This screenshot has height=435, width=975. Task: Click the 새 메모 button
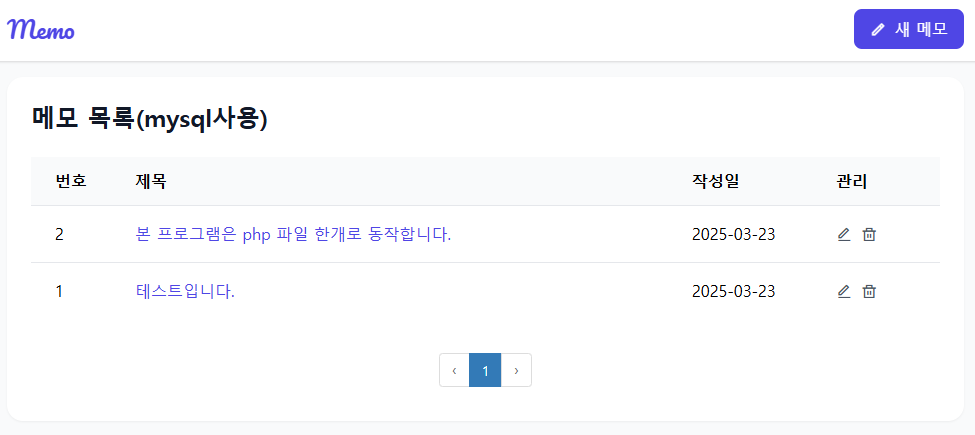click(x=908, y=29)
